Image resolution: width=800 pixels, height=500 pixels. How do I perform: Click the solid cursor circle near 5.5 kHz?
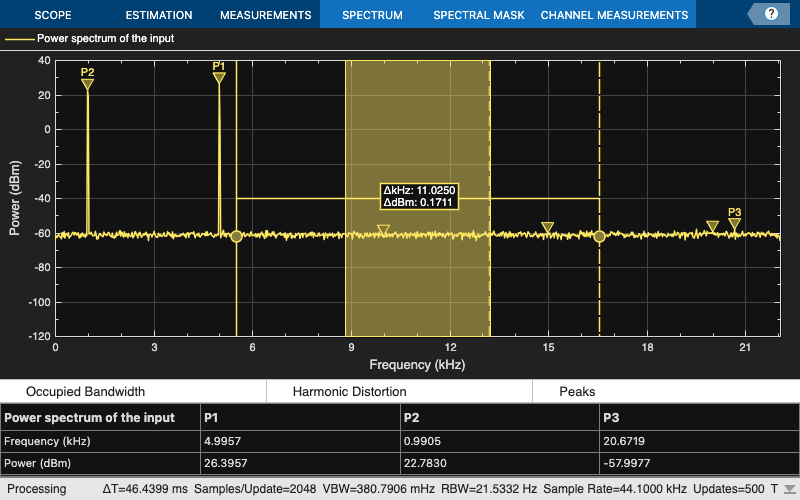pyautogui.click(x=236, y=236)
